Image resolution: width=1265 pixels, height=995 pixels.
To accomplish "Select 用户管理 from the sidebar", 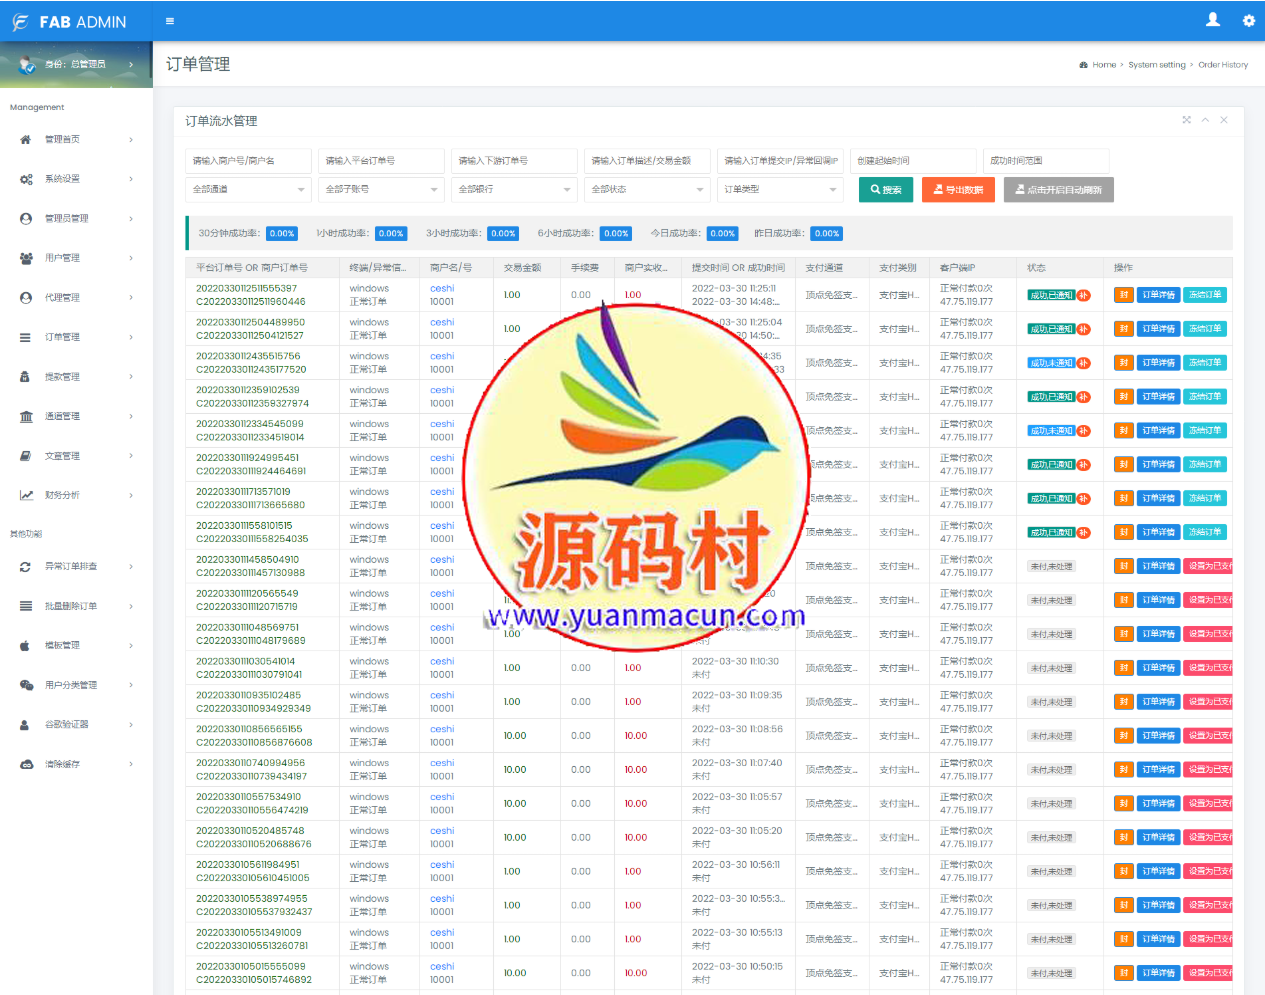I will click(x=62, y=258).
